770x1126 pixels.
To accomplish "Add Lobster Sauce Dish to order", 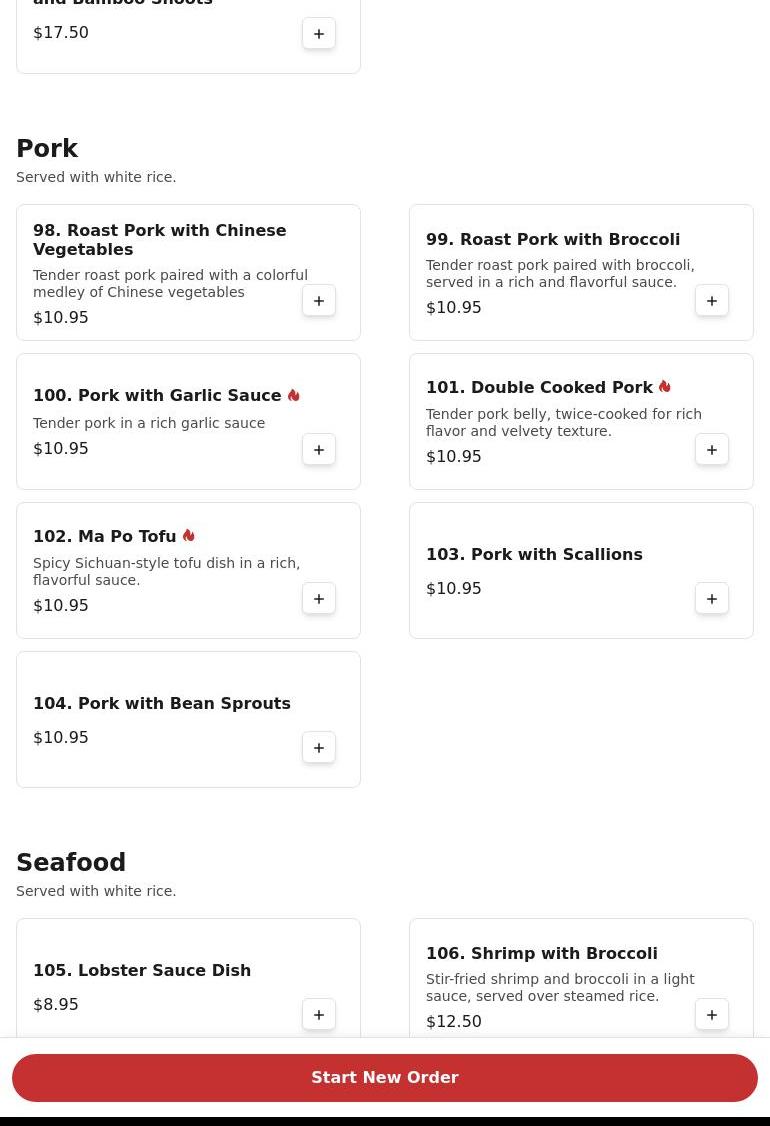I will point(319,1015).
